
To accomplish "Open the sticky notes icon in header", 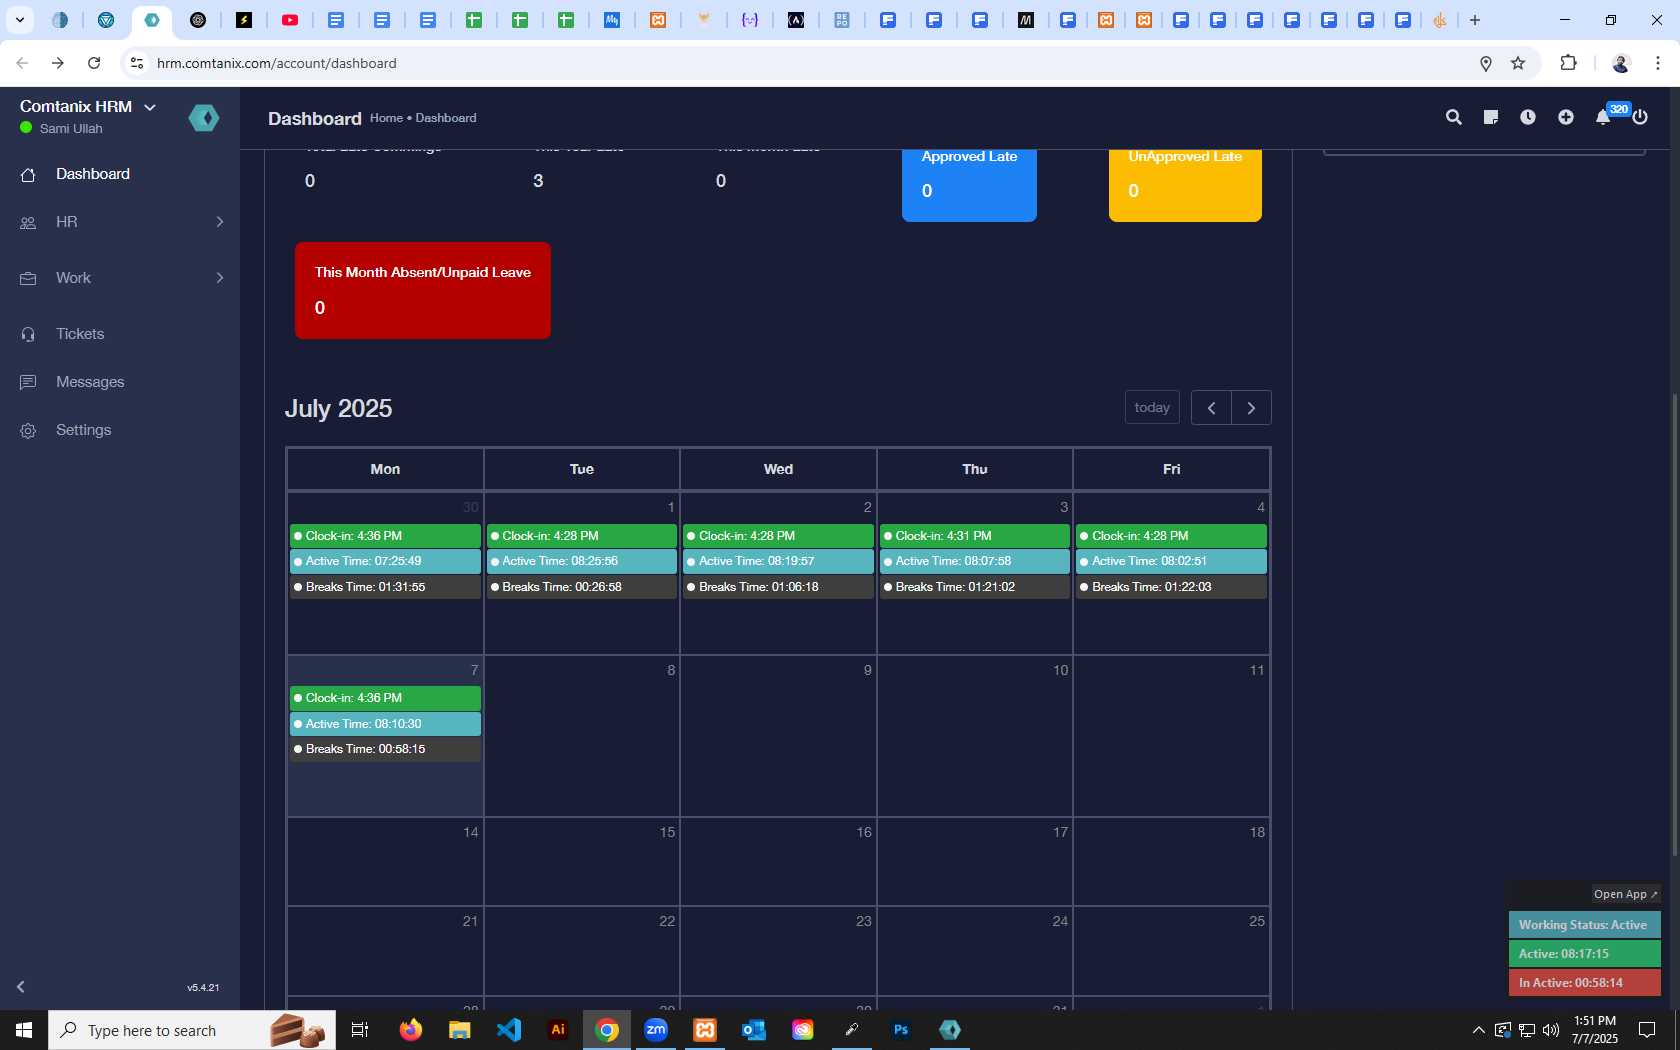I will (1490, 117).
